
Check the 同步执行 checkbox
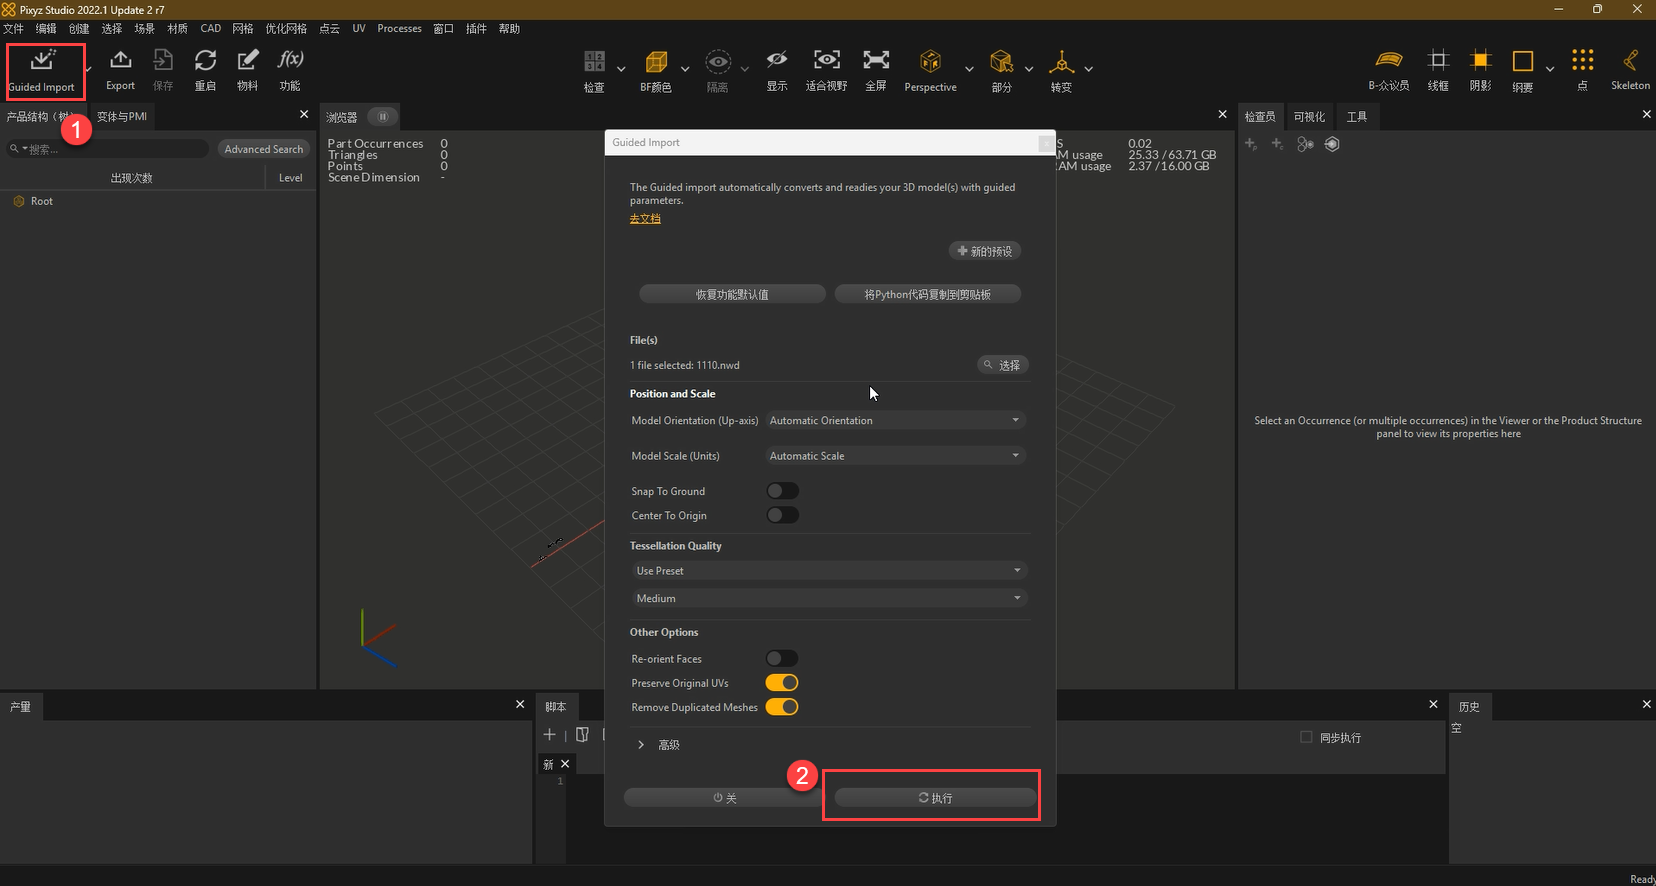1306,737
